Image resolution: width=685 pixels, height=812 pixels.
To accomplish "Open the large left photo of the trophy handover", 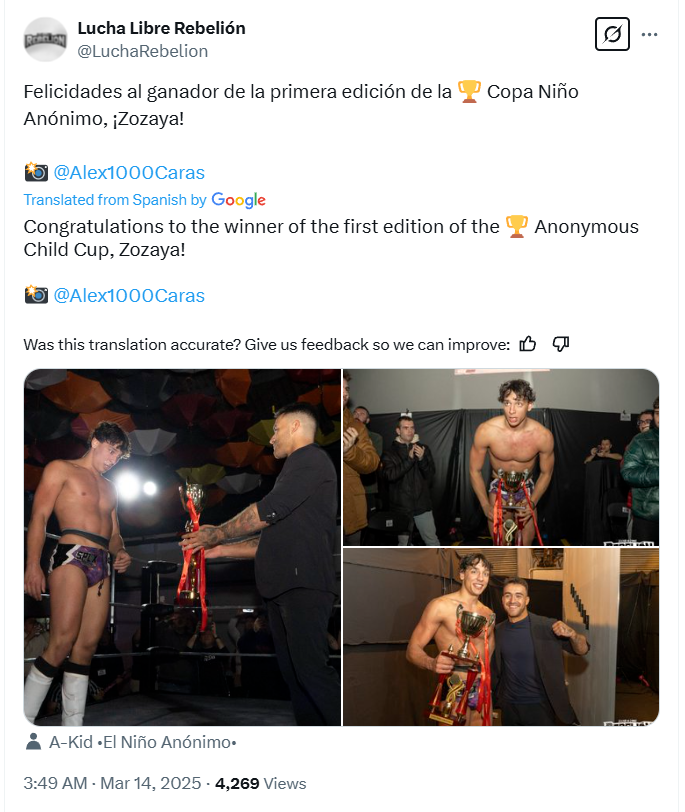I will 182,547.
